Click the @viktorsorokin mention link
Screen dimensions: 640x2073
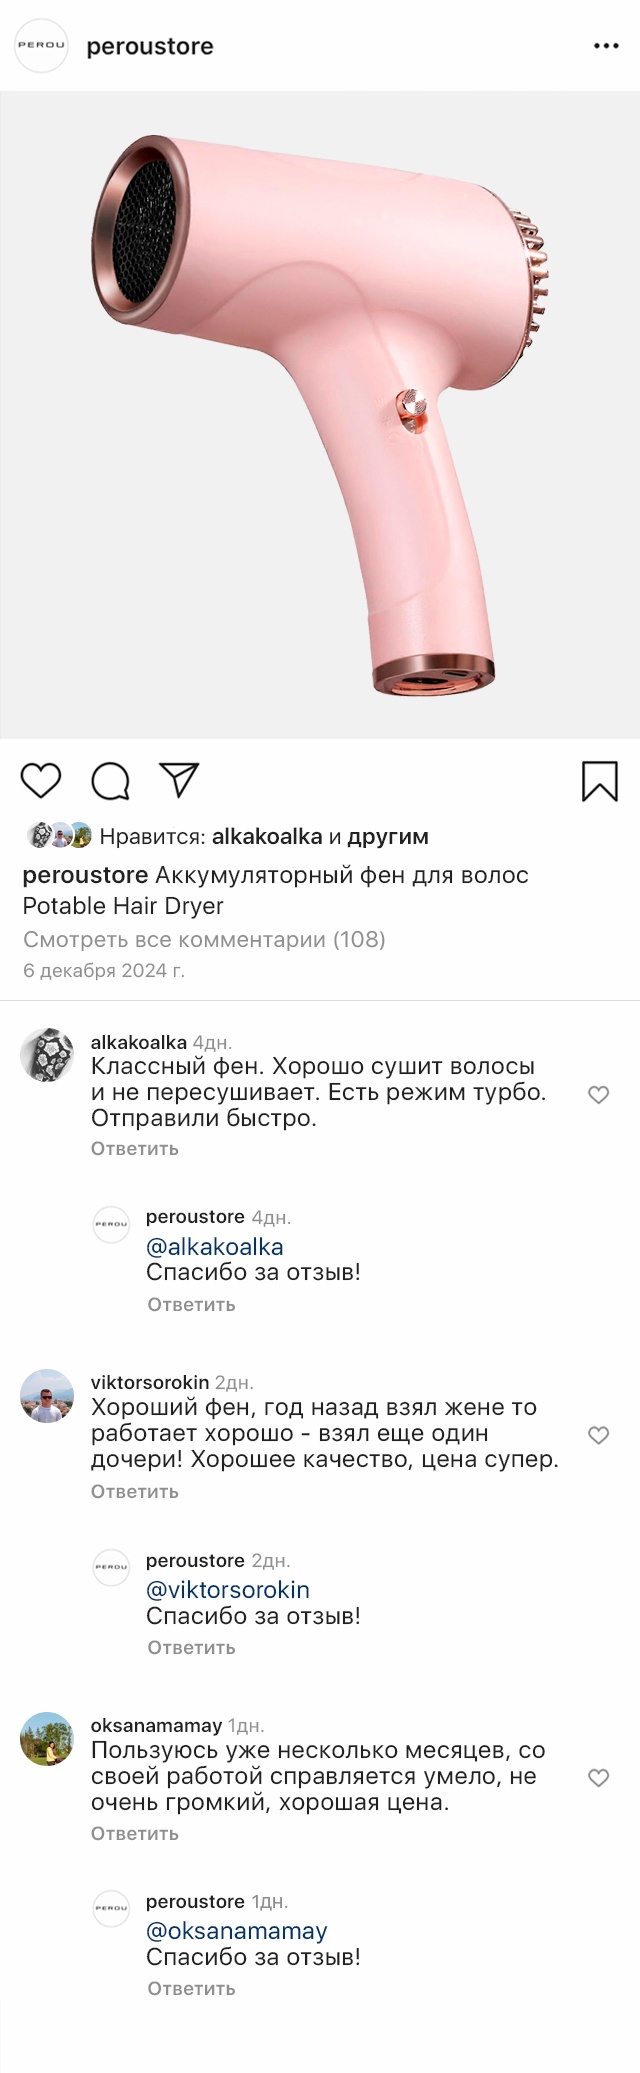tap(228, 1590)
